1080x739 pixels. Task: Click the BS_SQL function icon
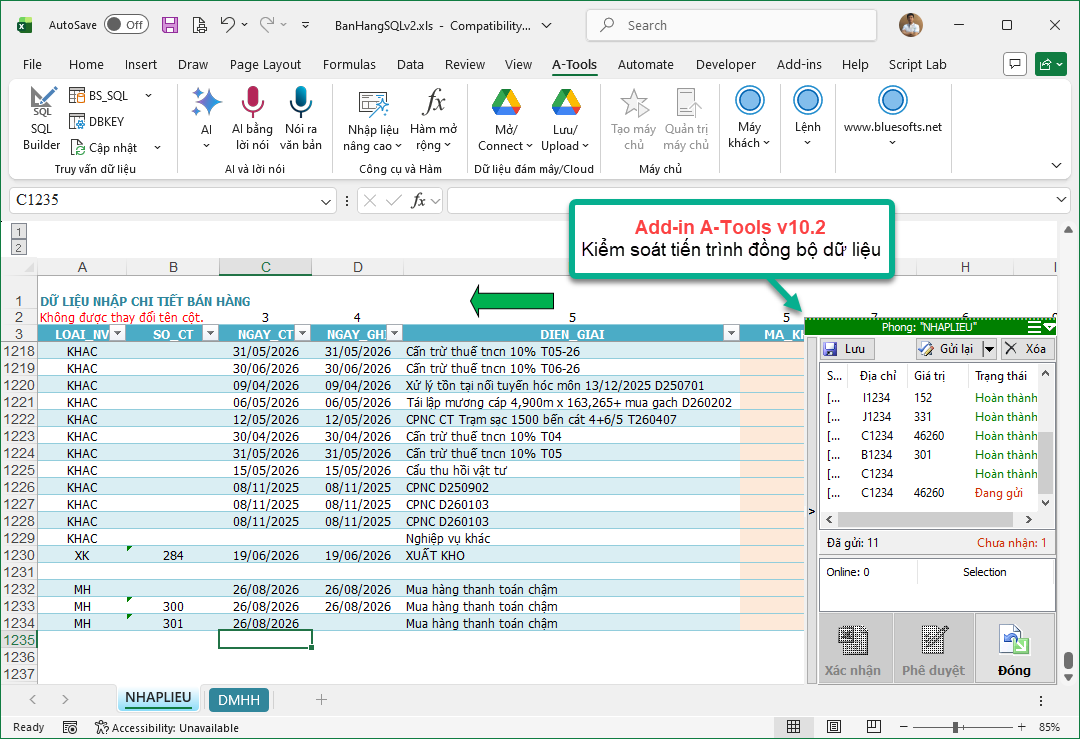(x=77, y=96)
